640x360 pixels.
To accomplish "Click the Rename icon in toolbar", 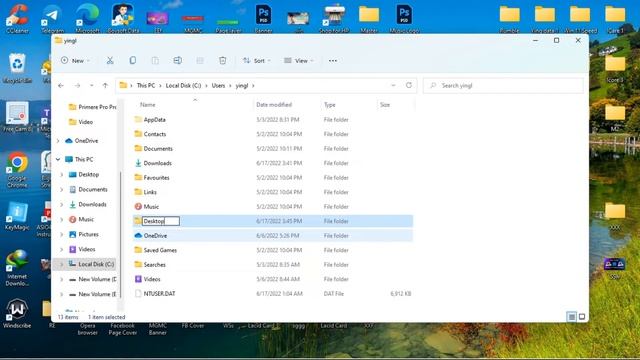I will [178, 60].
